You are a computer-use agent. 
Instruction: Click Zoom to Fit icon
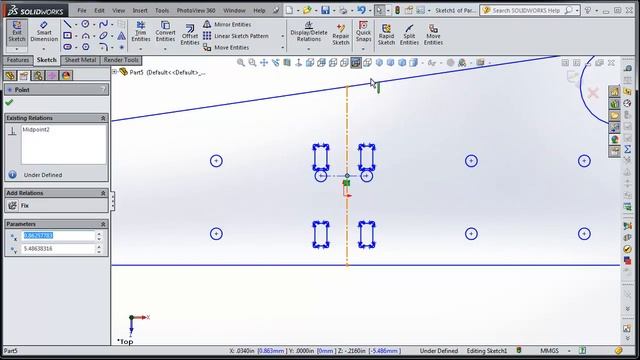pos(241,62)
